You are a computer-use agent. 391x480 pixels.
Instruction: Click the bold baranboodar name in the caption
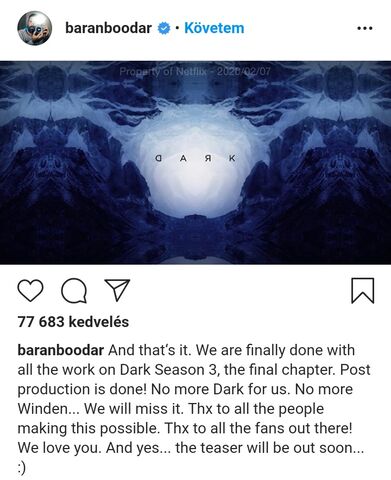pos(61,350)
